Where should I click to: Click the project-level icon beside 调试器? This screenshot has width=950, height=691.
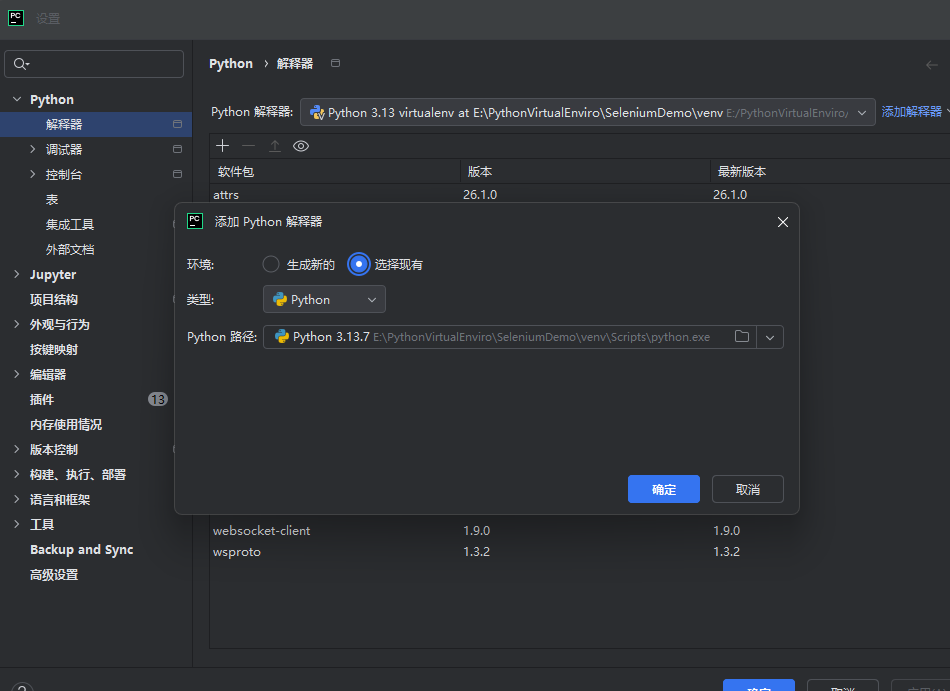[x=177, y=149]
